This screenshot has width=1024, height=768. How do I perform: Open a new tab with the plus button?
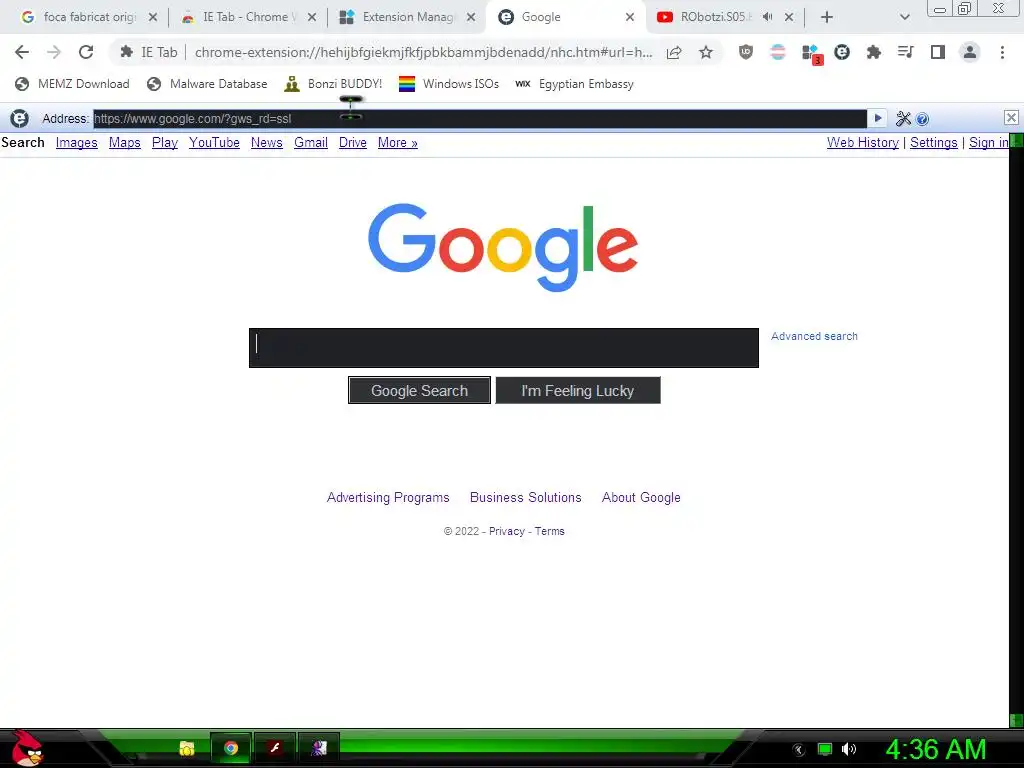(x=827, y=17)
